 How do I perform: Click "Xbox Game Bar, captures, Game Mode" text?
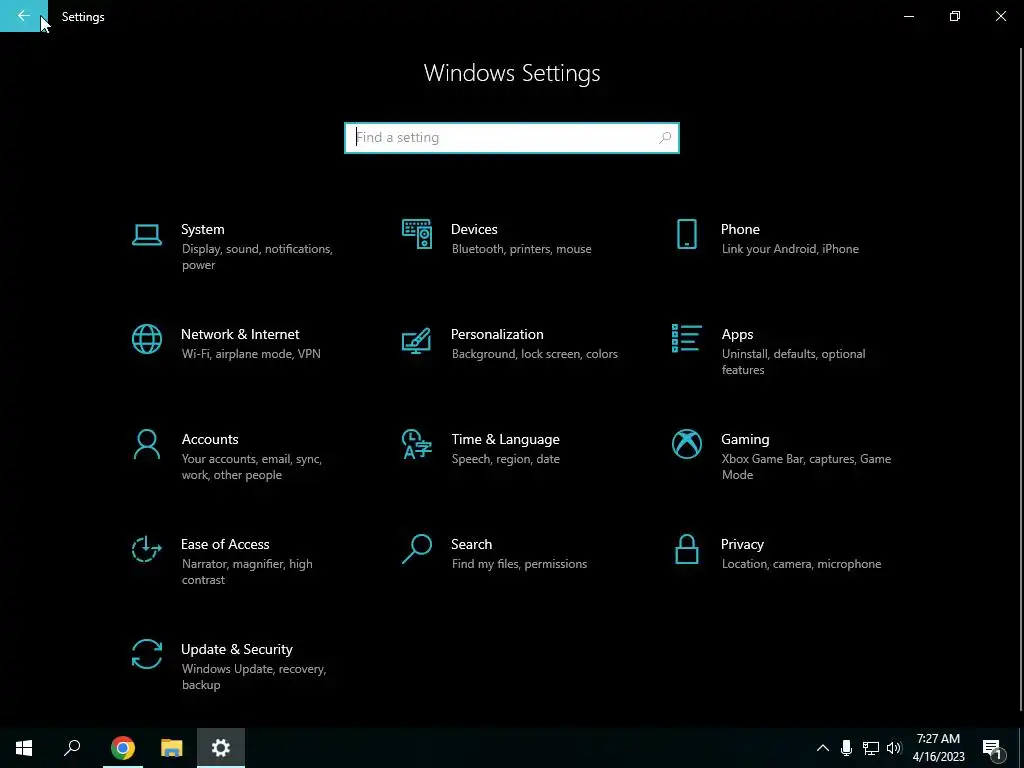806,467
